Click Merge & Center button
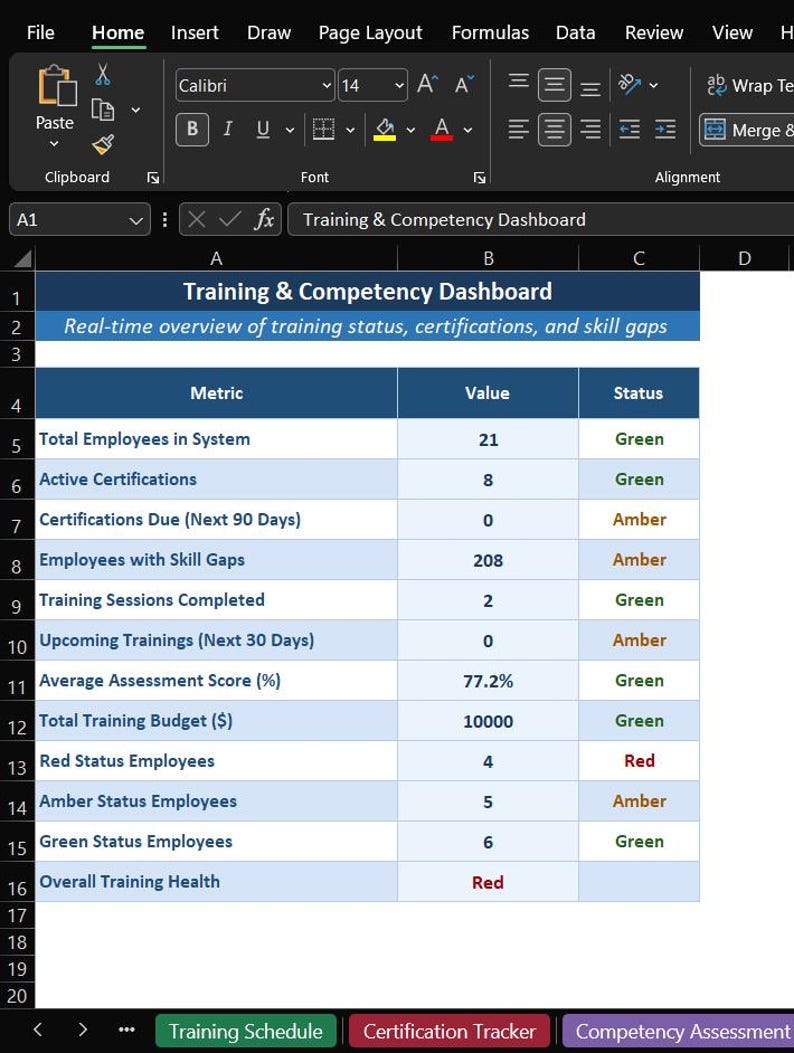 tap(747, 130)
